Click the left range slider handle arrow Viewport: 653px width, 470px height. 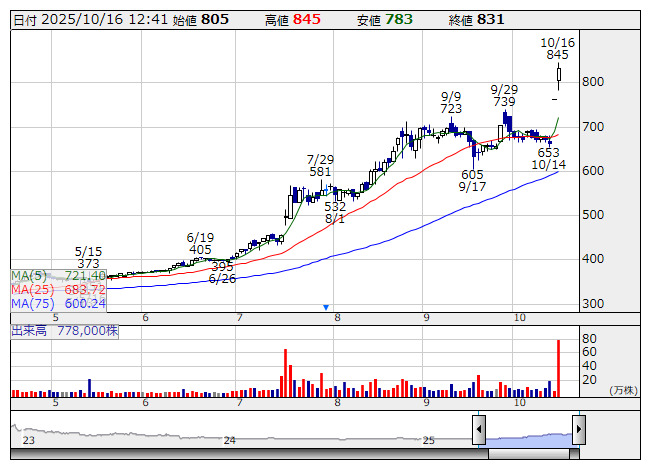[479, 429]
